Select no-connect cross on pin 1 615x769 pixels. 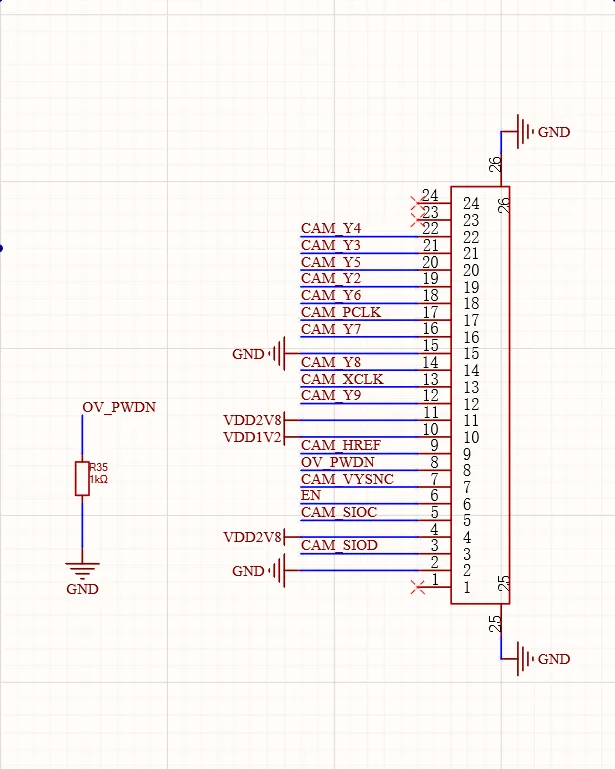[x=418, y=587]
